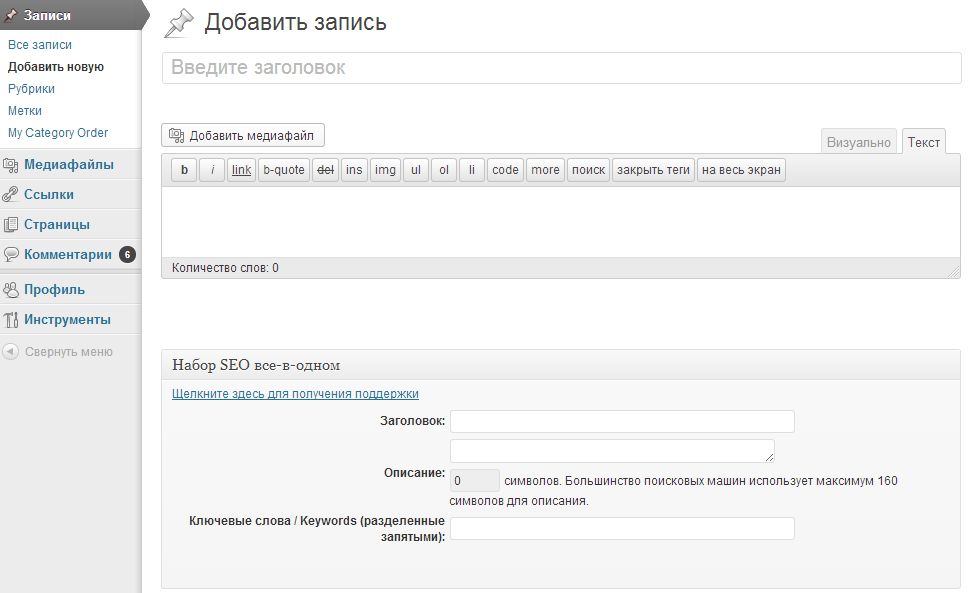The width and height of the screenshot is (968, 593).
Task: Click the SEO Ключевые слова keywords field
Action: (x=622, y=529)
